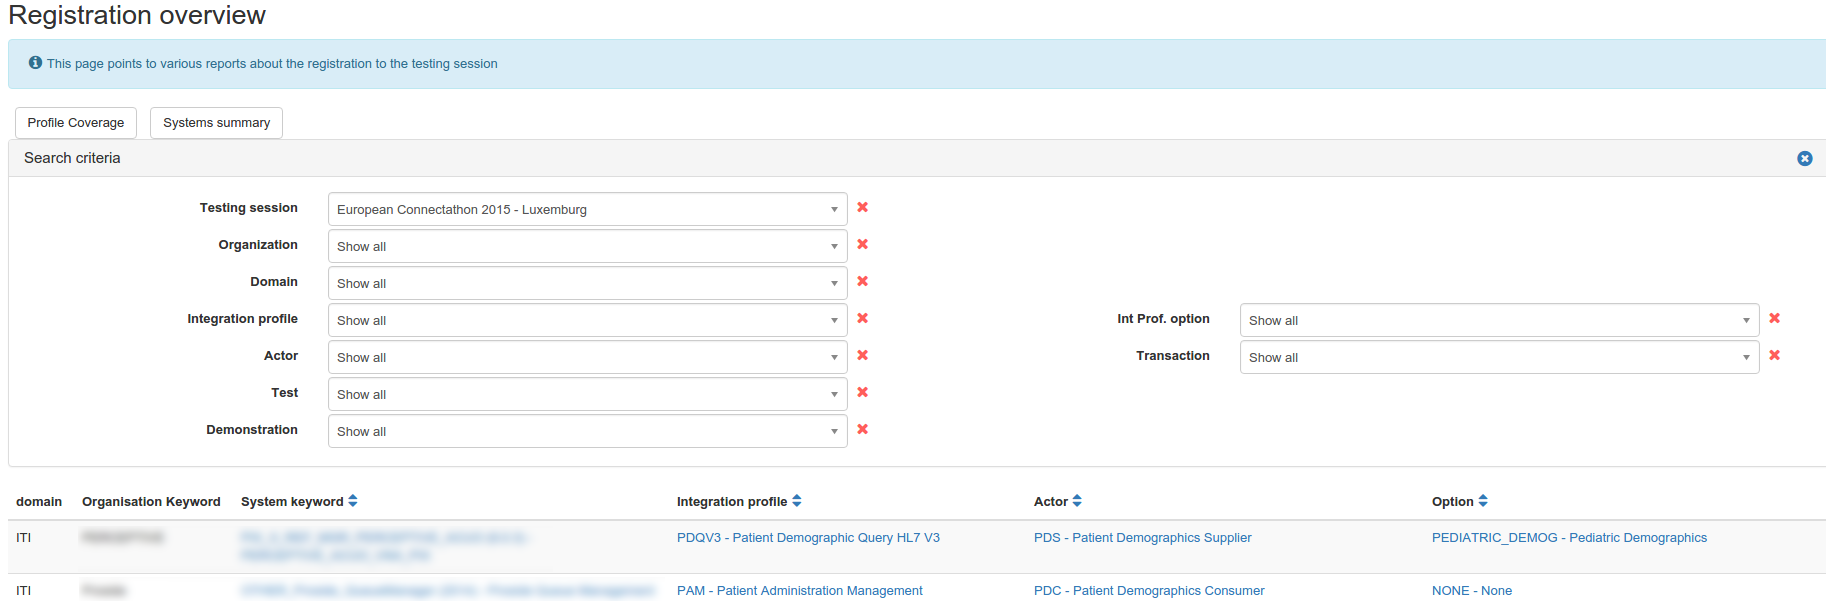The height and width of the screenshot is (608, 1826).
Task: Sort table by Integration profile column
Action: [796, 502]
